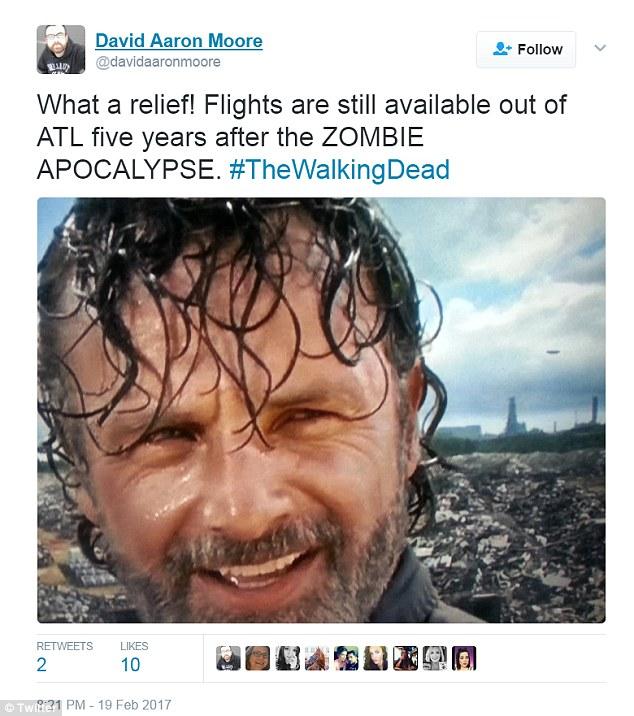
Task: Open the black-and-white blonde woman liker avatar
Action: 435,658
